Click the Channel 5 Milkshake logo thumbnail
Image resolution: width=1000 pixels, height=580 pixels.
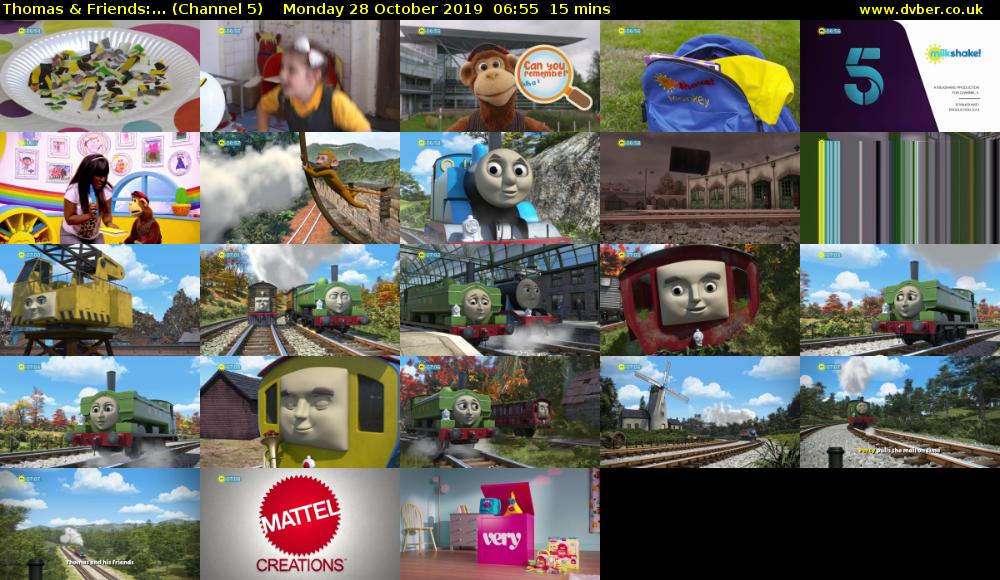coord(900,76)
